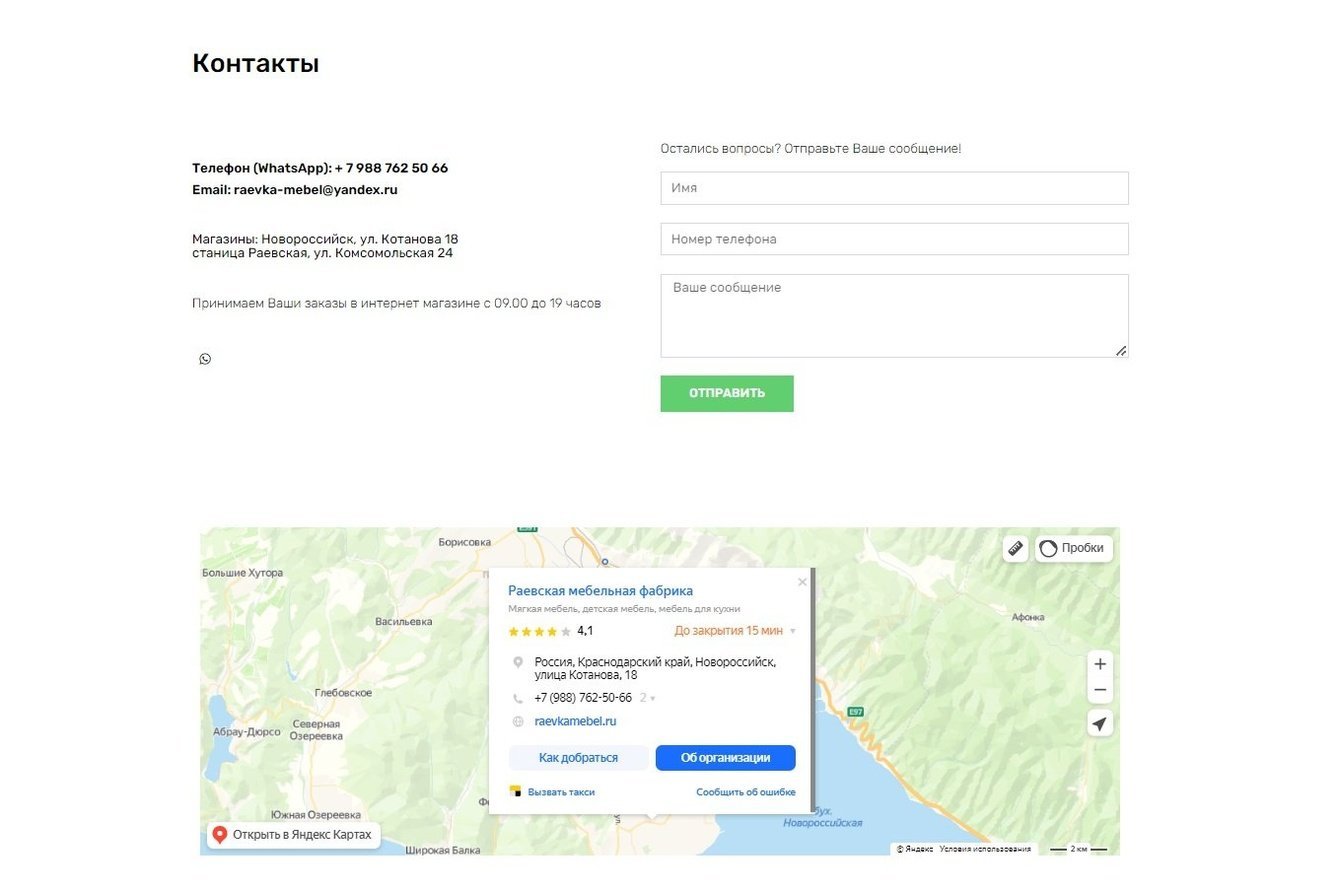Screen dimensions: 1340x890
Task: Open WhatsApp chat via the WhatsApp icon
Action: click(x=205, y=359)
